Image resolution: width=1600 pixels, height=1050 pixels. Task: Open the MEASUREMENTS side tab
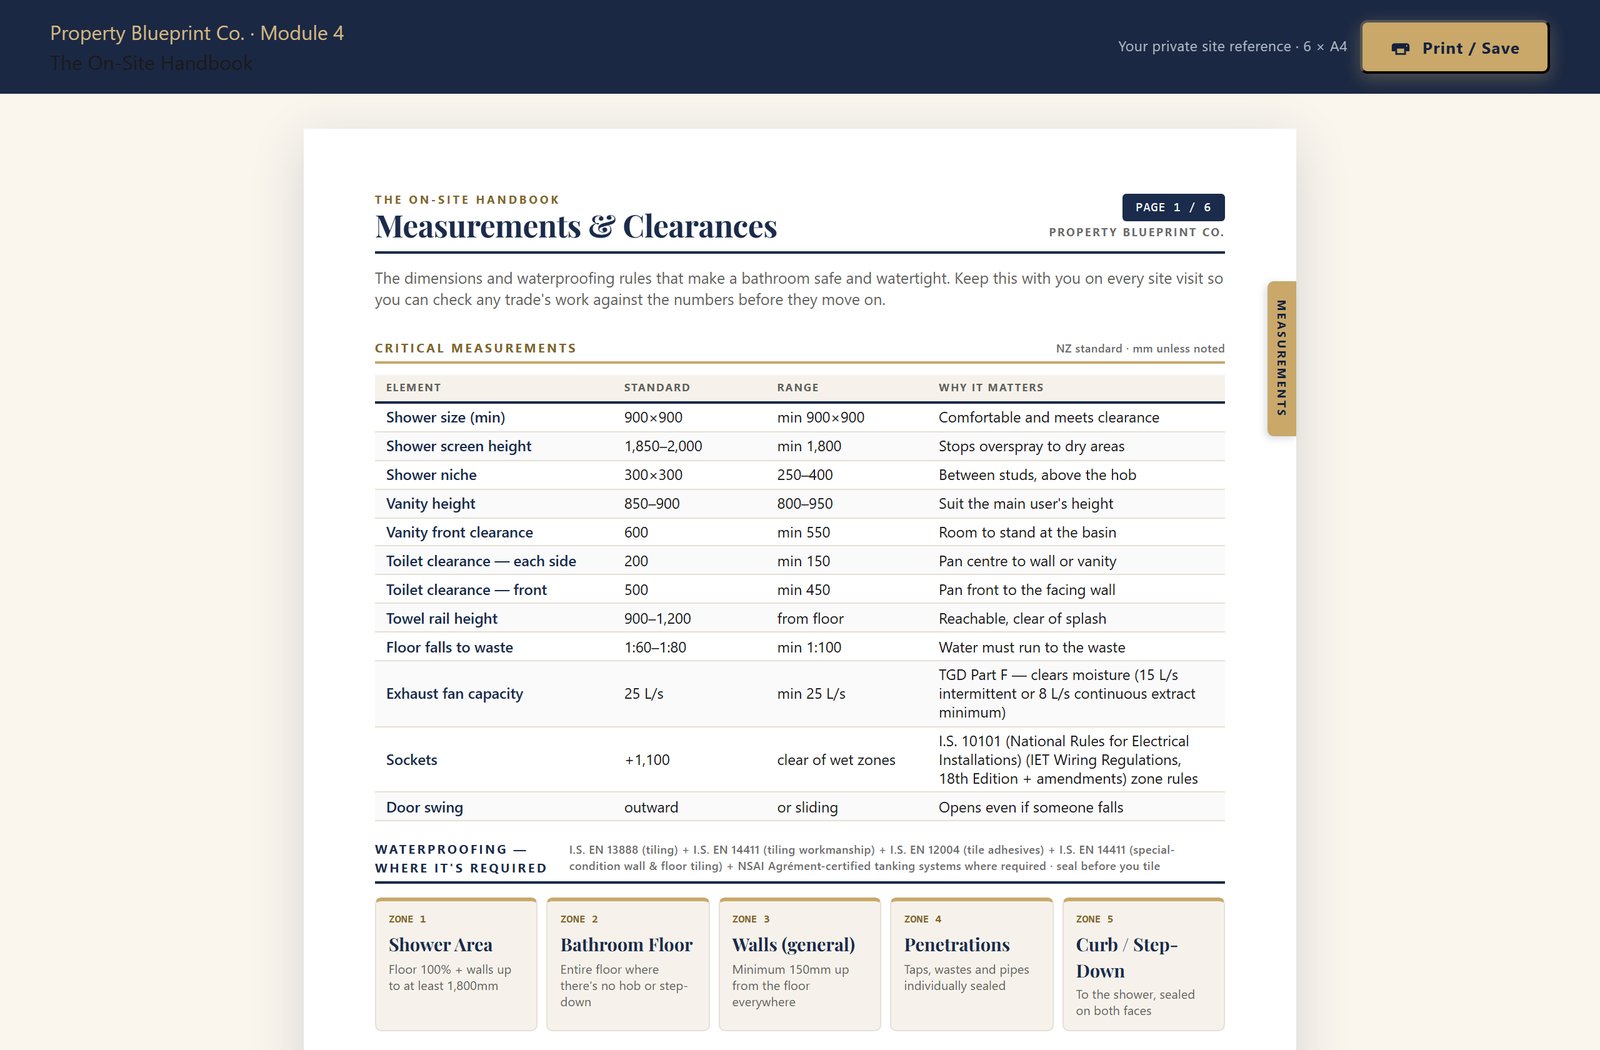[1281, 358]
